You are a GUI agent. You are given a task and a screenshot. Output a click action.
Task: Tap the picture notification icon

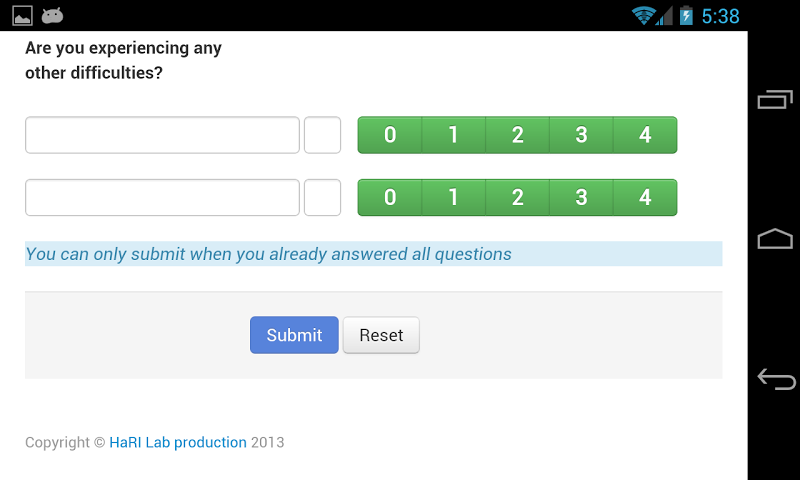click(22, 15)
